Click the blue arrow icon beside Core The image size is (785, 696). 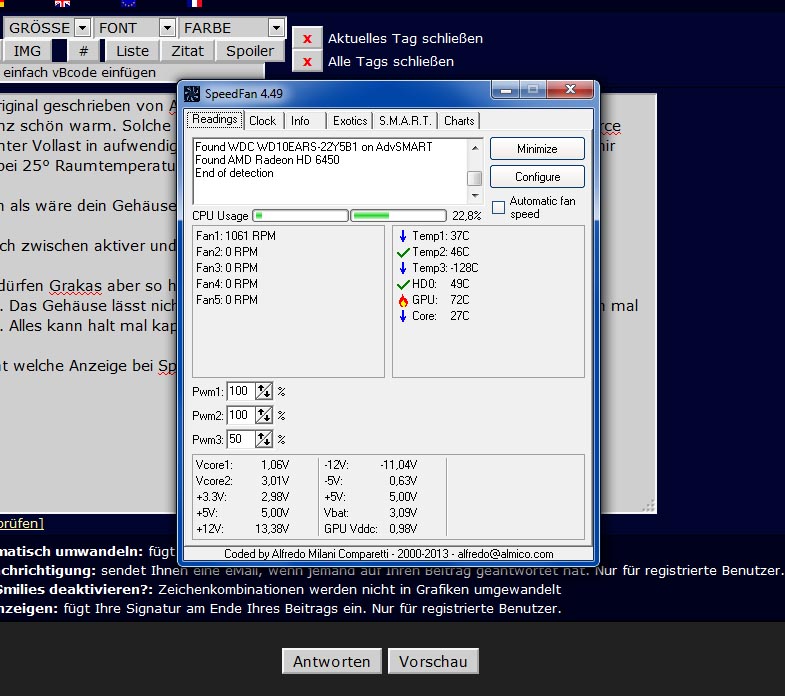(x=403, y=316)
